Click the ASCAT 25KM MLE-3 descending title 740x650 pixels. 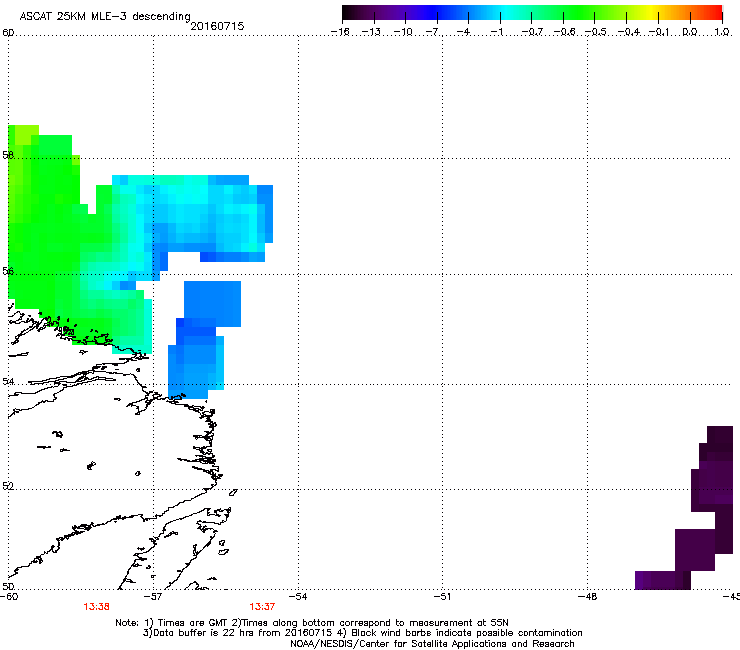click(x=105, y=16)
